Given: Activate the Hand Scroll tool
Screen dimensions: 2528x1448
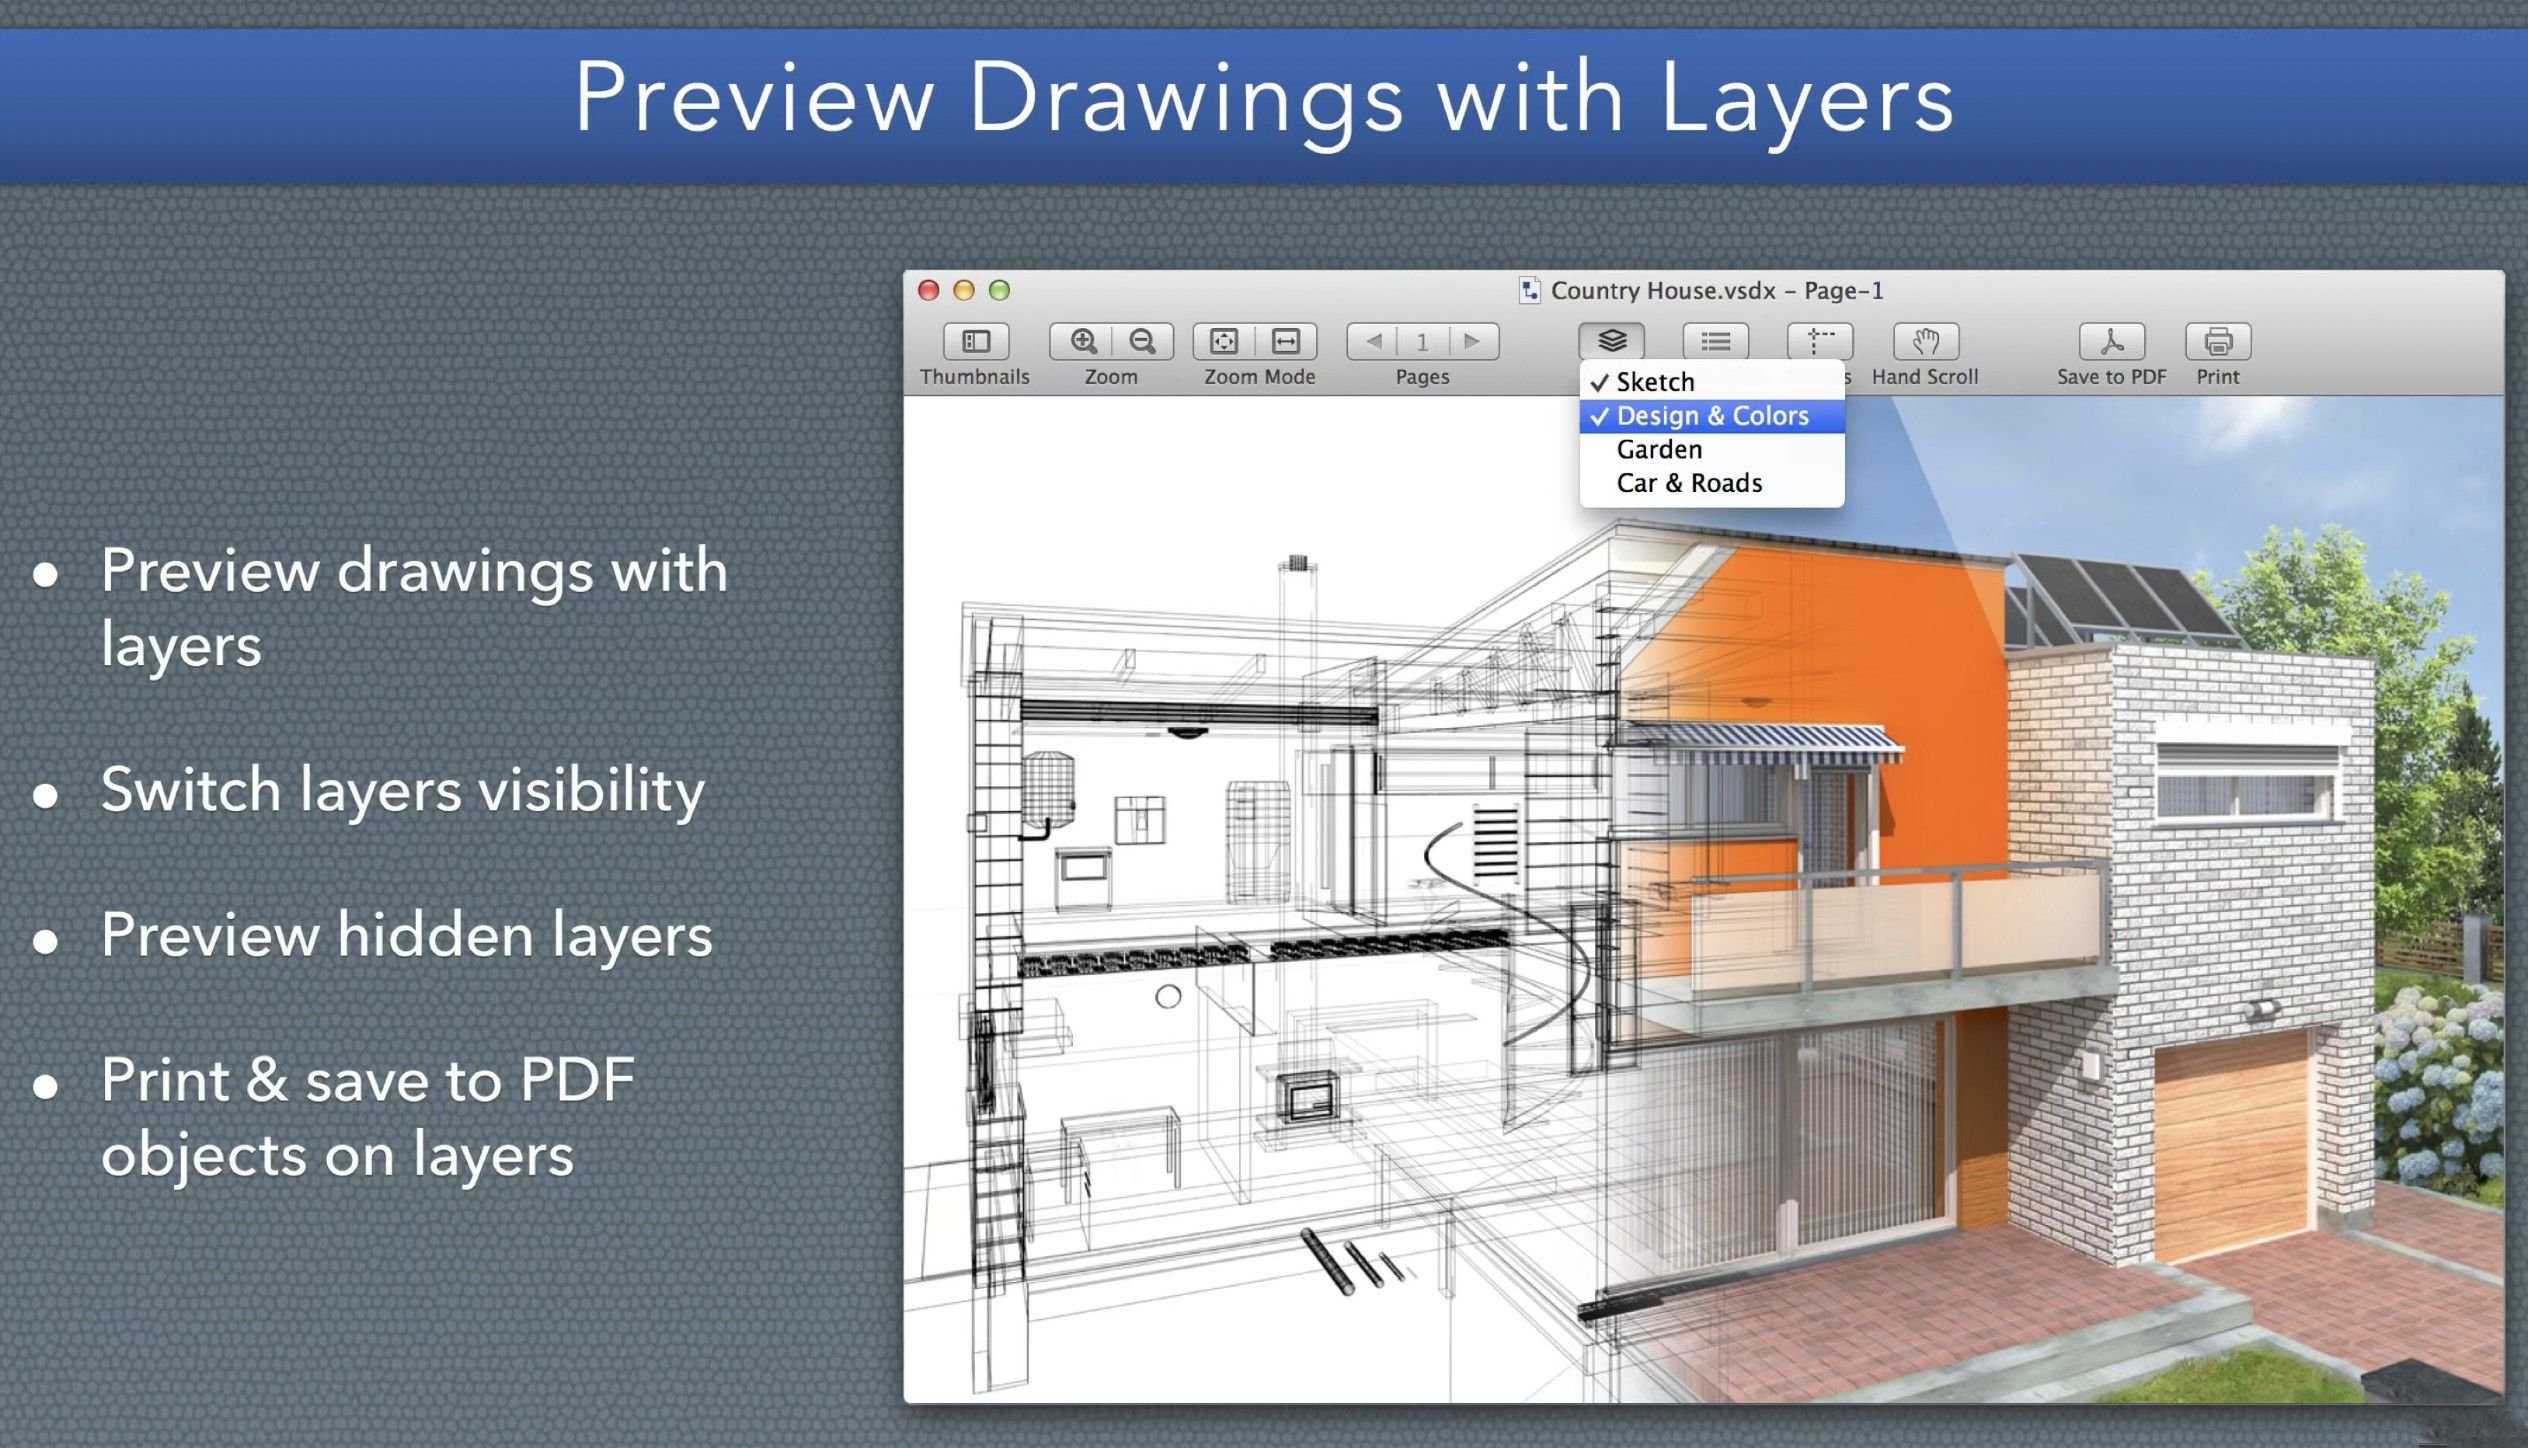Looking at the screenshot, I should click(1925, 341).
